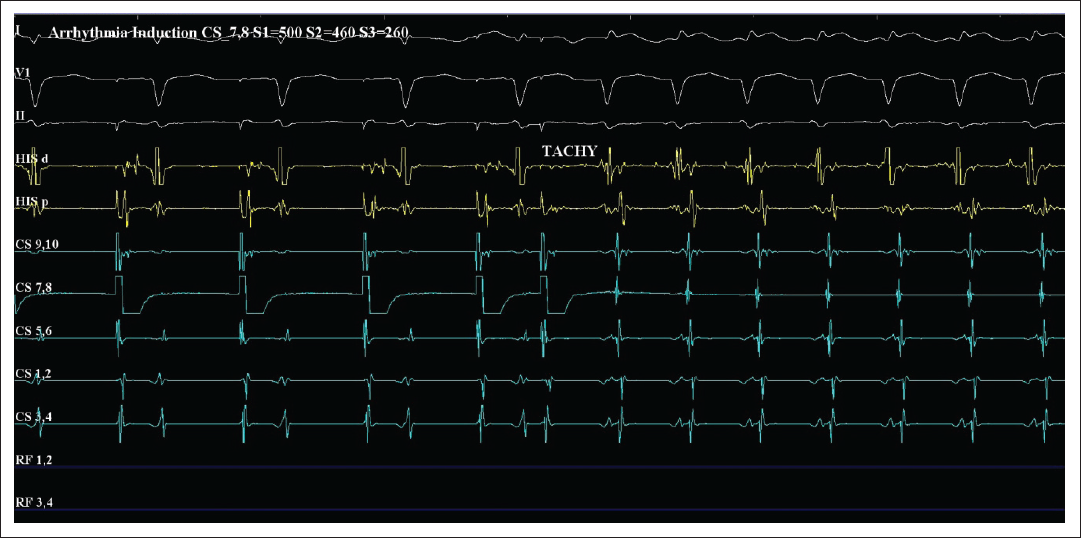Select the lead I channel label
This screenshot has width=1081, height=538.
17,30
